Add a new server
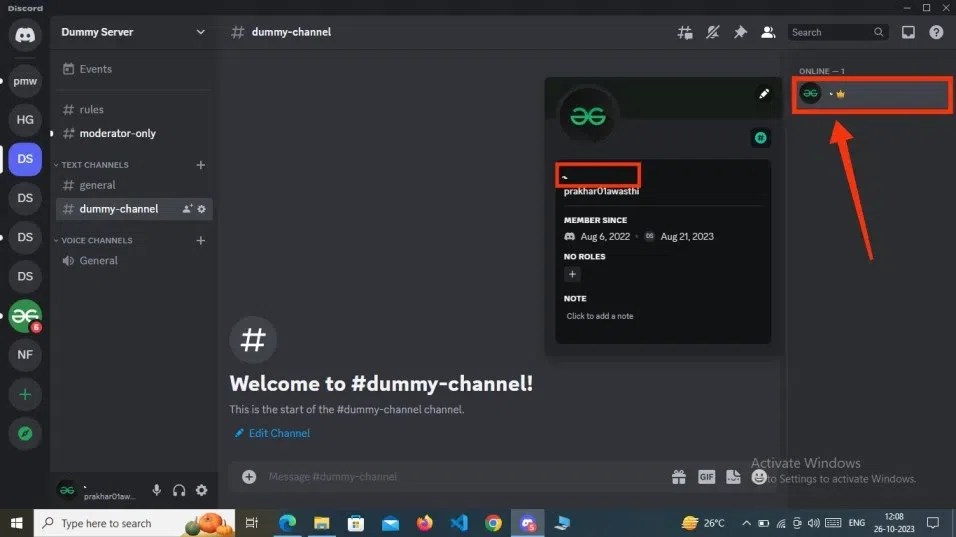Image resolution: width=956 pixels, height=537 pixels. point(25,394)
